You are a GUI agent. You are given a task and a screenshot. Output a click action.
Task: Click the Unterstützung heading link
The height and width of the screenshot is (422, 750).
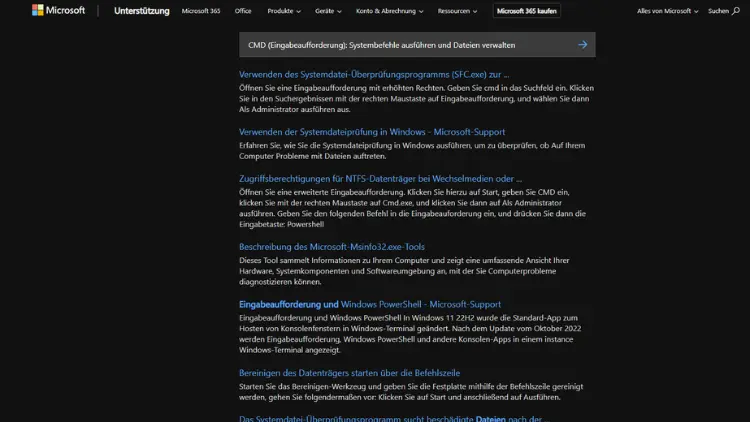tap(141, 11)
